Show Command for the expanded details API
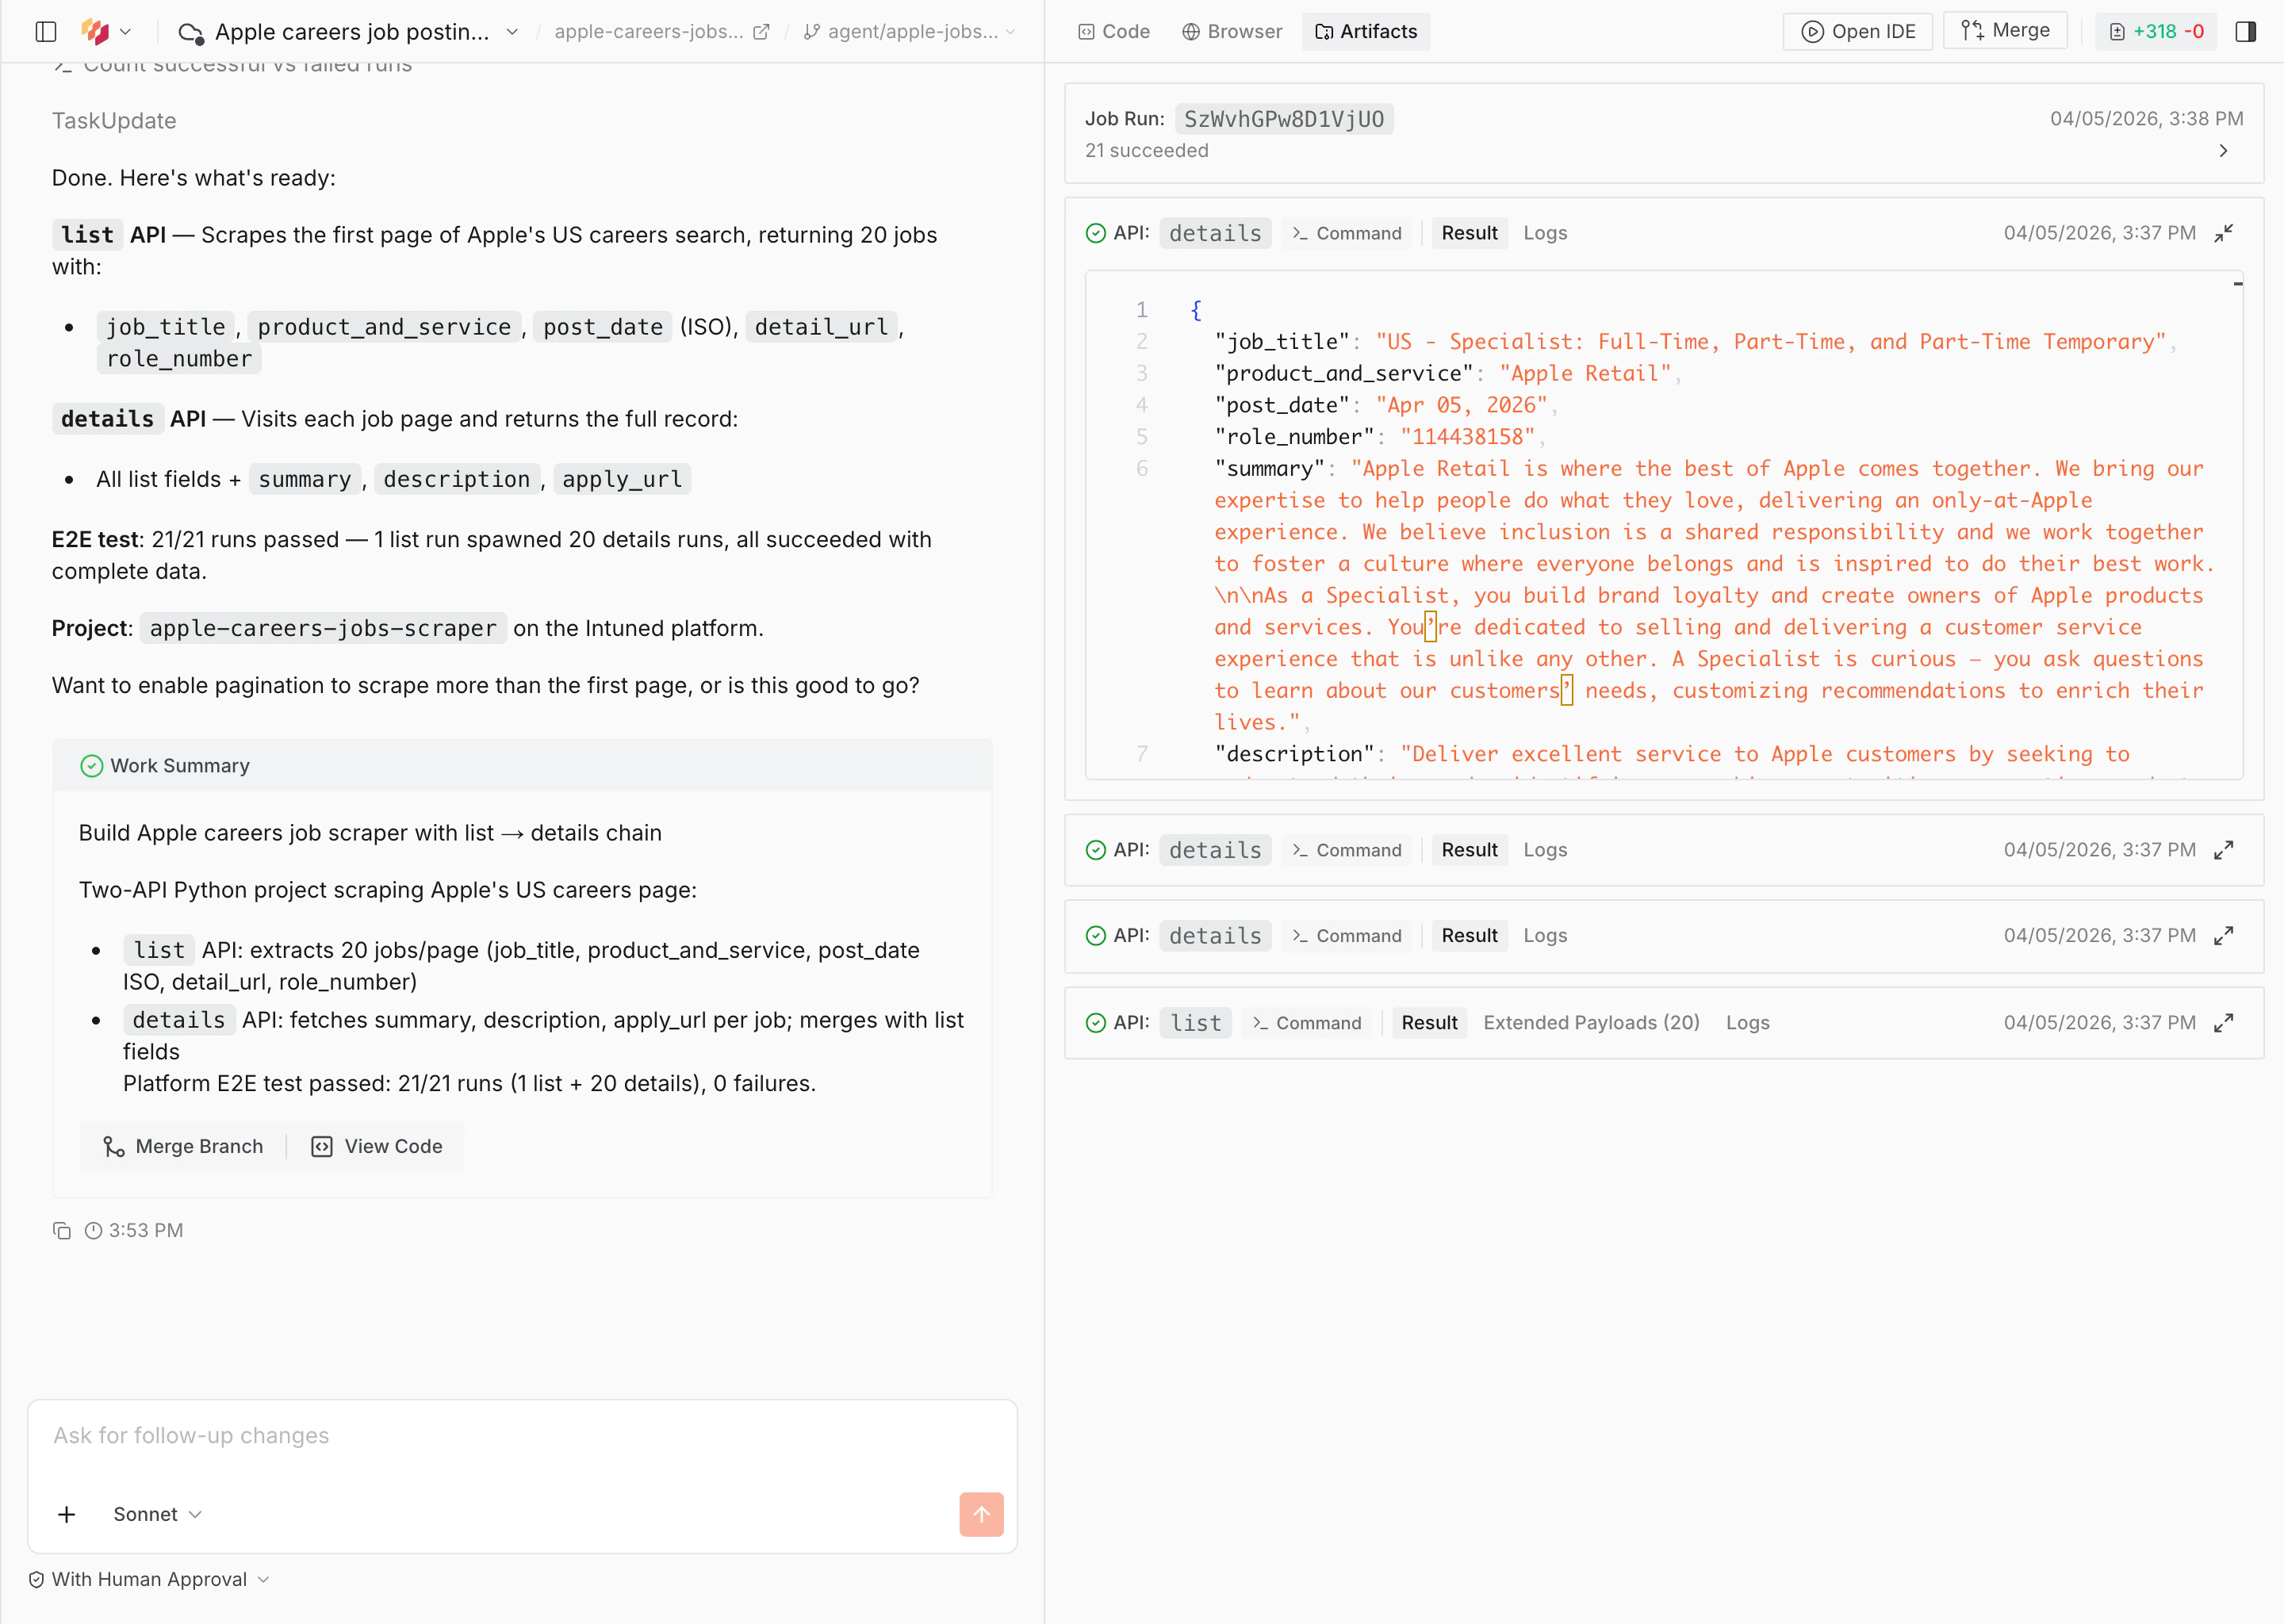The image size is (2284, 1624). click(x=1347, y=234)
